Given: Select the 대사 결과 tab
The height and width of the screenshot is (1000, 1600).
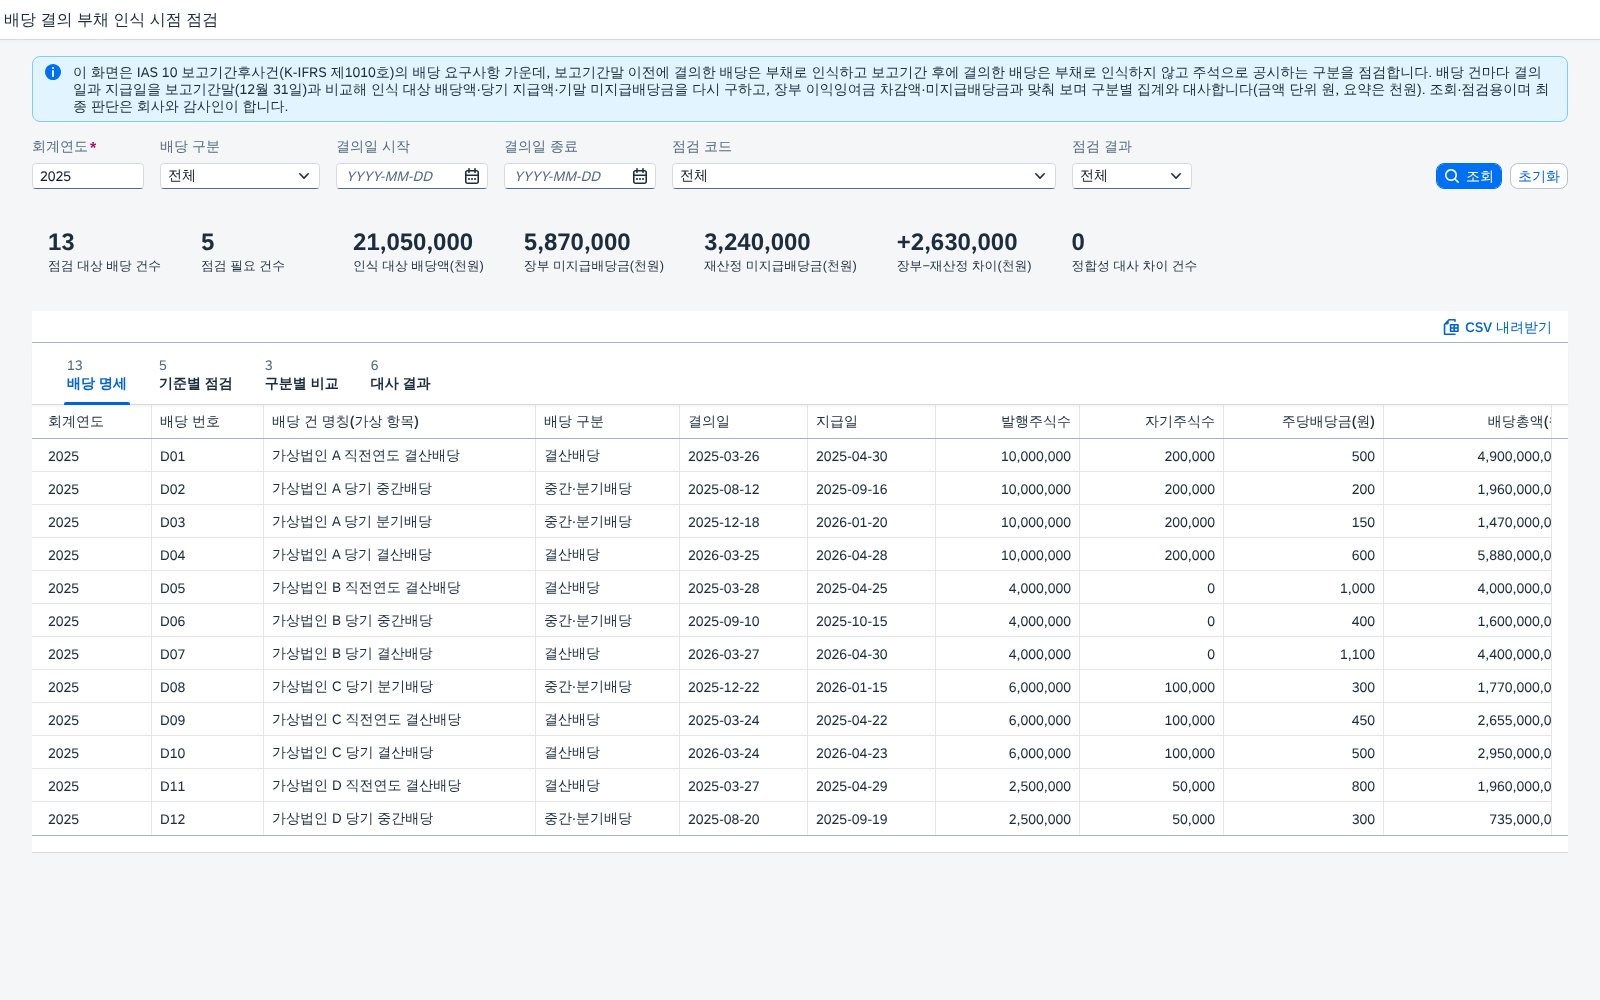Looking at the screenshot, I should click(x=400, y=376).
